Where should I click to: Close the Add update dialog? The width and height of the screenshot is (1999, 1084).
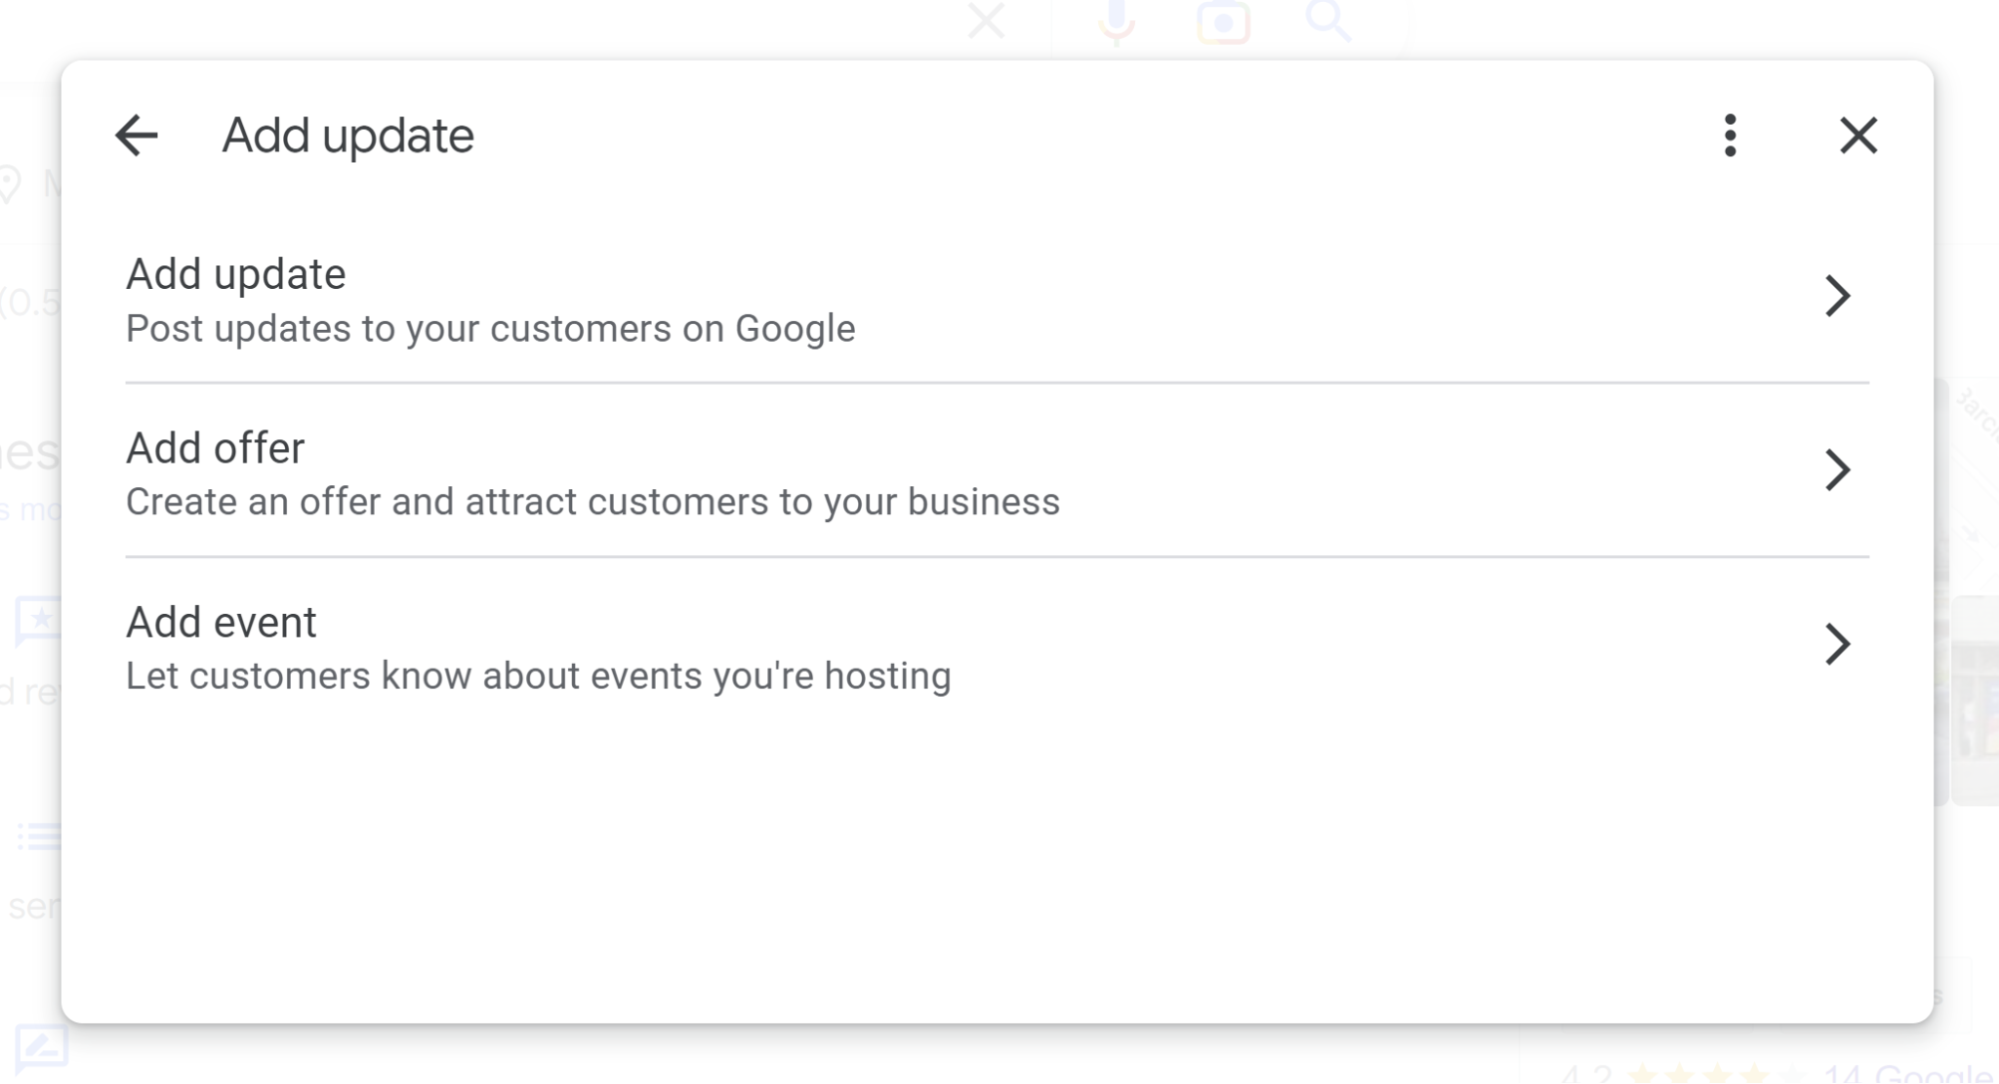pos(1858,135)
